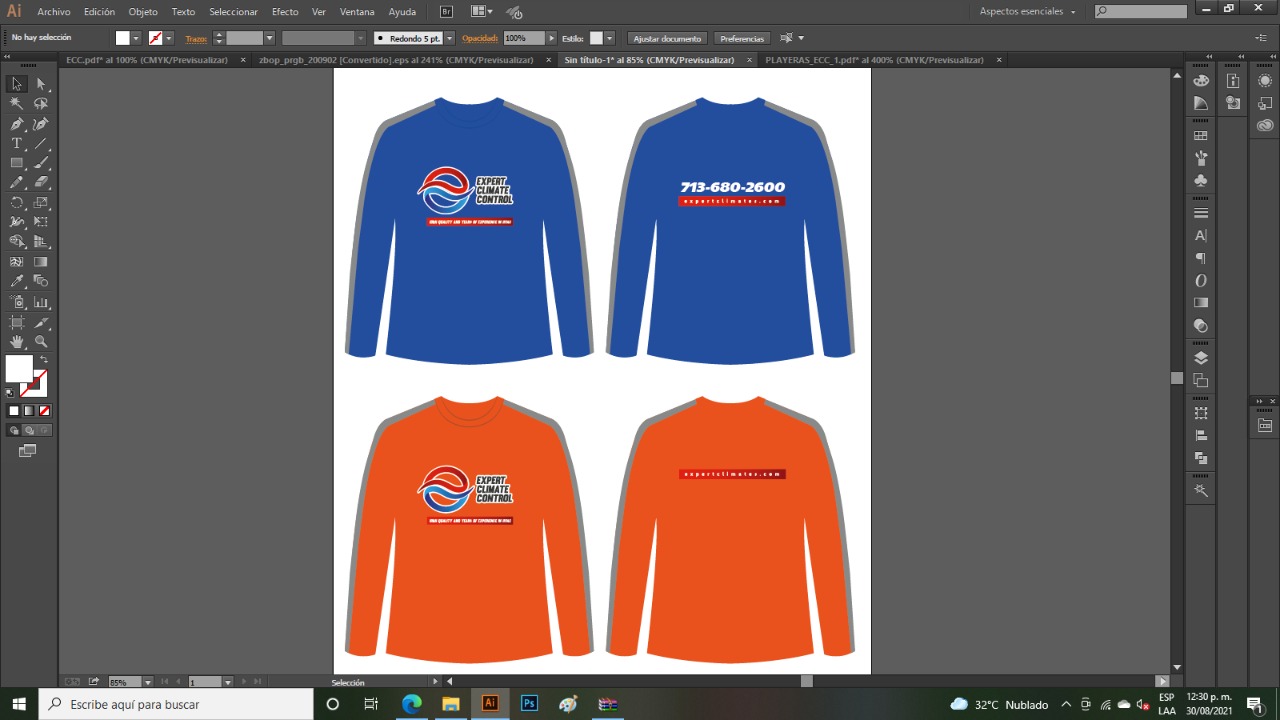Open stroke color dropdown in control bar
The width and height of the screenshot is (1280, 720).
click(169, 38)
